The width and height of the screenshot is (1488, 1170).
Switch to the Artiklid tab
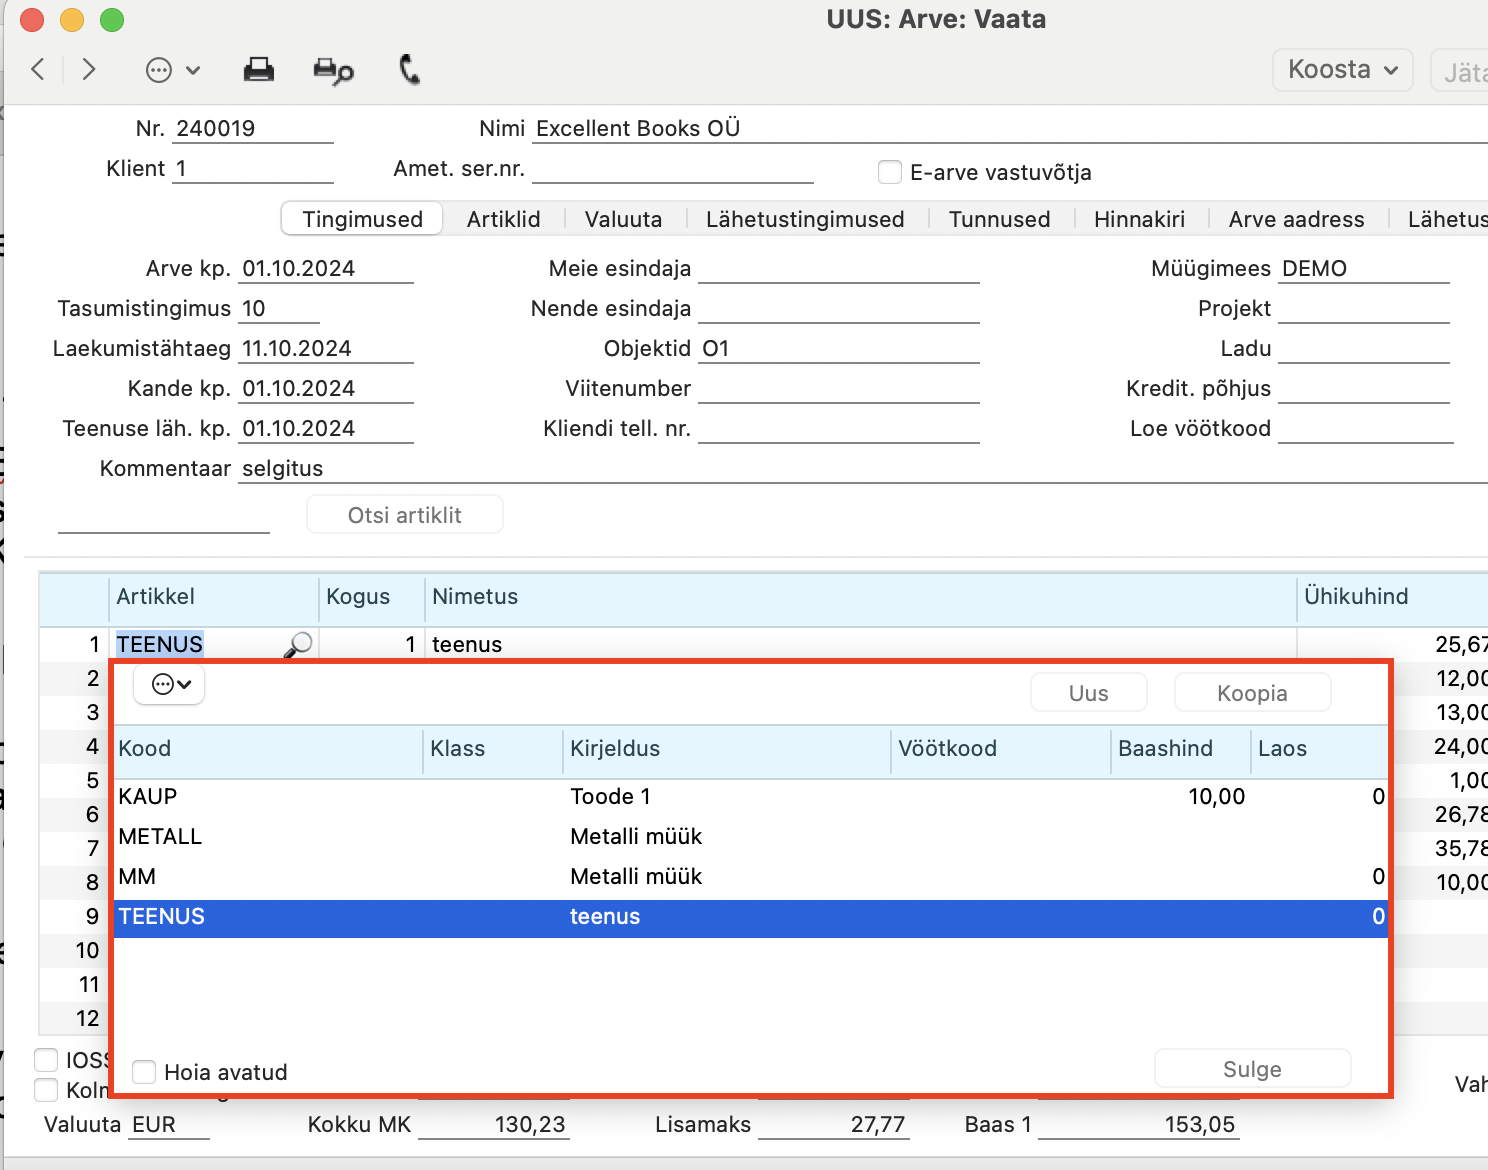[503, 219]
